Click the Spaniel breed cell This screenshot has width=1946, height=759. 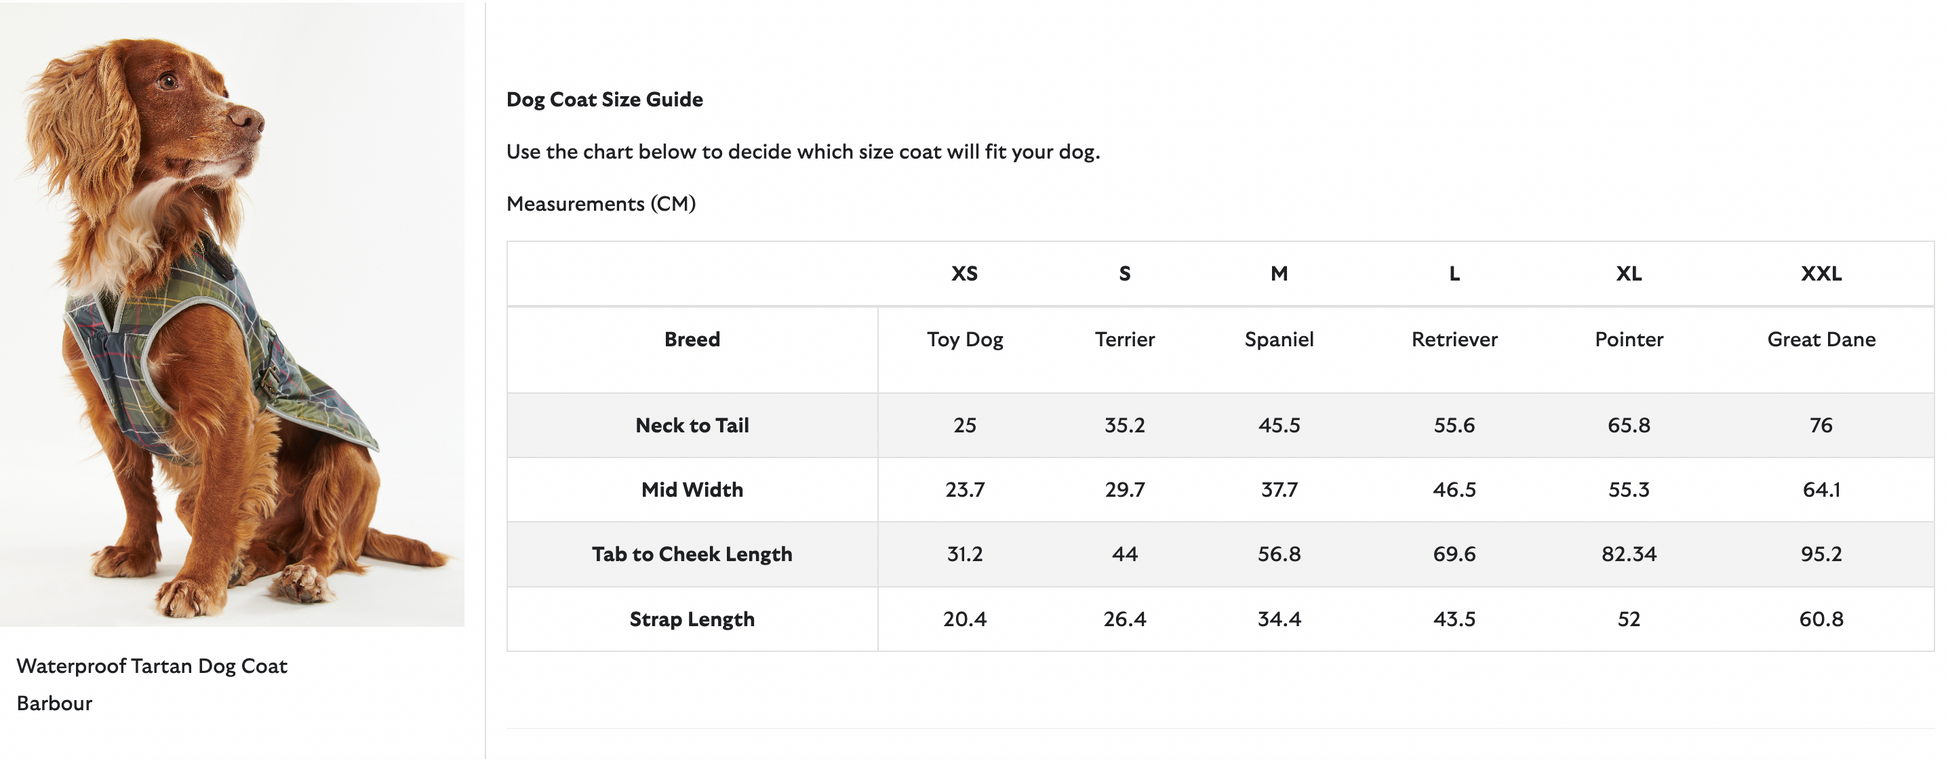coord(1279,339)
